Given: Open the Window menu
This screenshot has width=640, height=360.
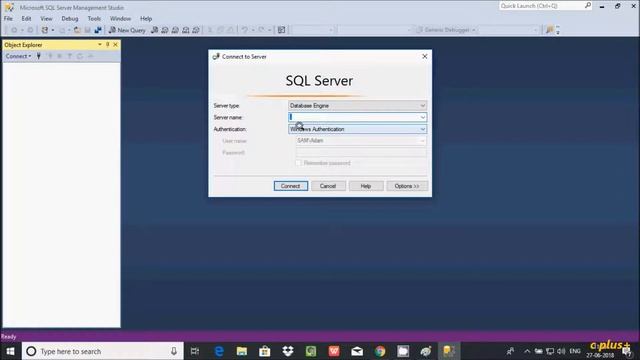Looking at the screenshot, I should pos(120,18).
